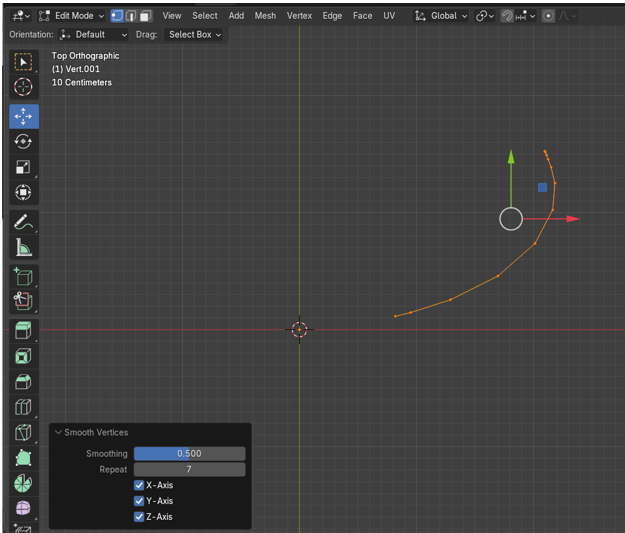625x533 pixels.
Task: Open the Mesh menu
Action: click(265, 16)
